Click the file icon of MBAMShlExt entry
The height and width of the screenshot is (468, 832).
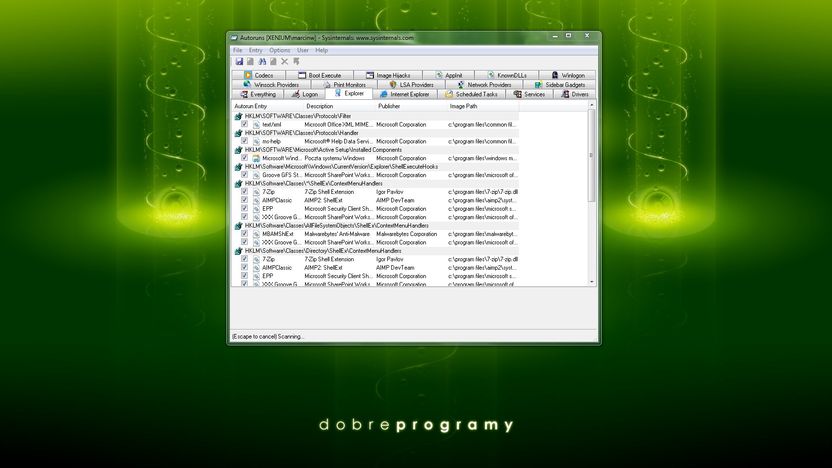(256, 234)
